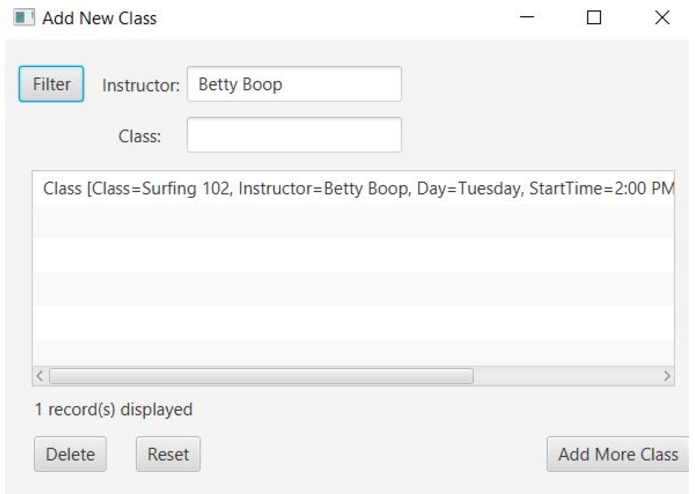This screenshot has height=494, width=695.
Task: Click the record(s) displayed status text
Action: click(x=113, y=409)
